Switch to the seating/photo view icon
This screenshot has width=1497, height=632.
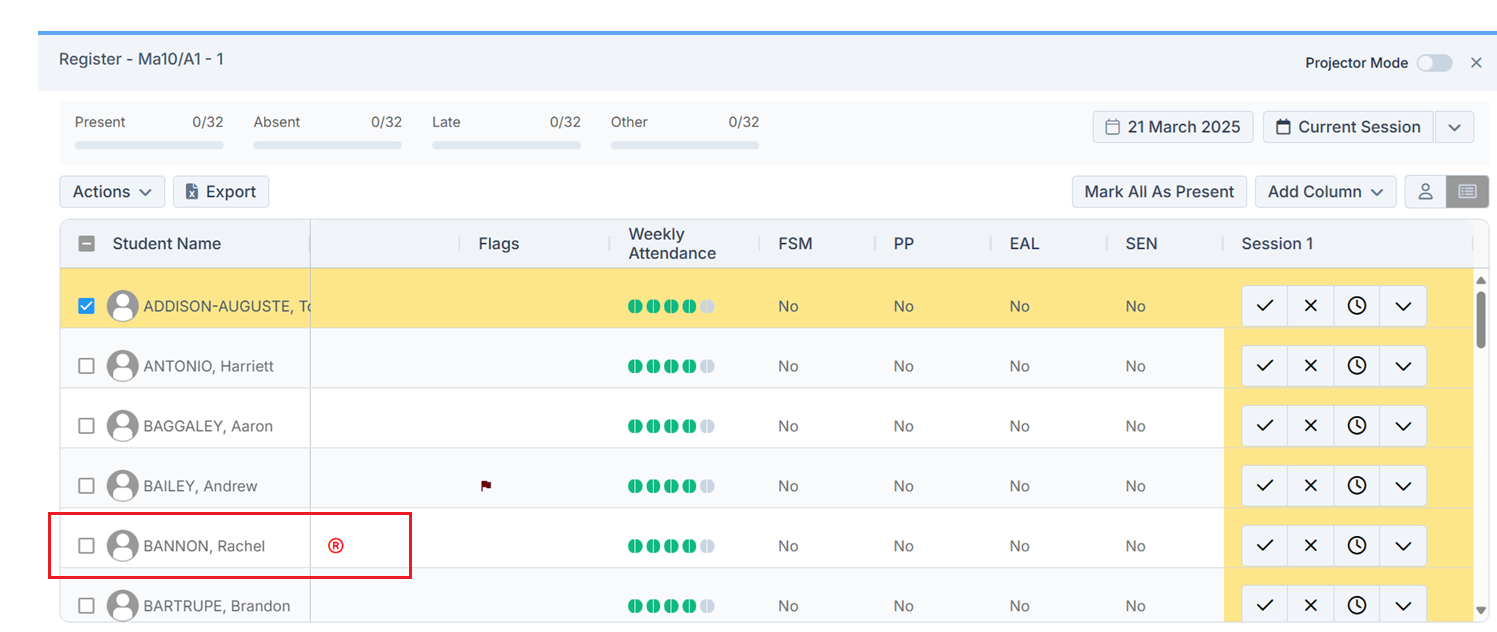(x=1426, y=192)
